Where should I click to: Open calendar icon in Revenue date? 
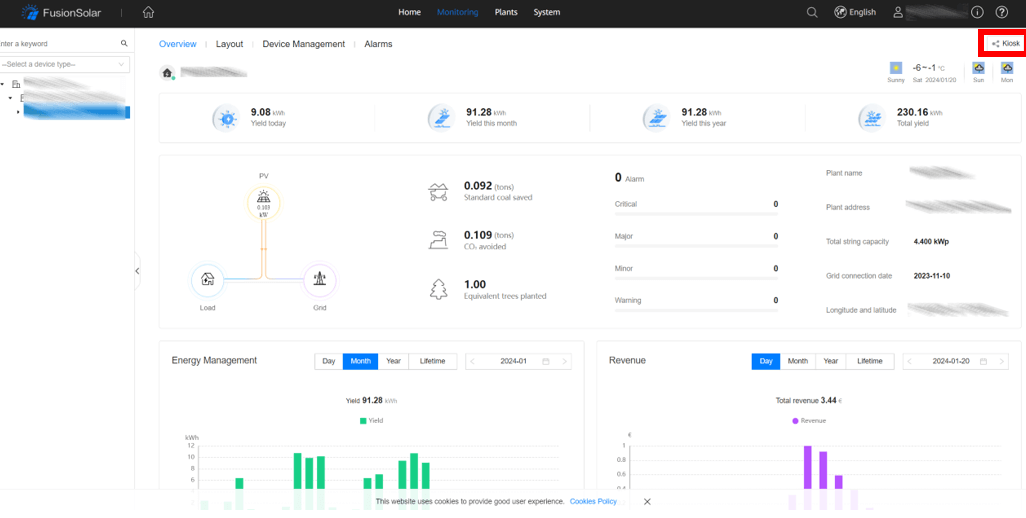point(983,361)
